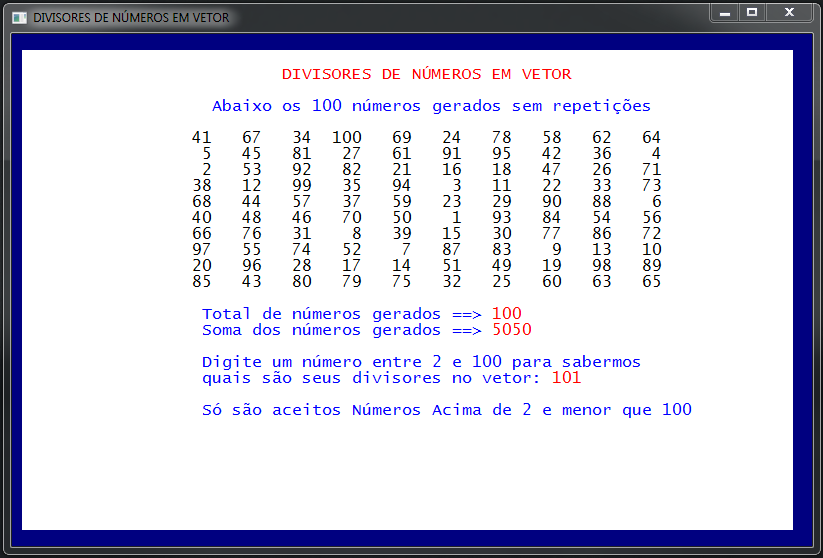Screen dimensions: 823x558
Task: Maximize the console window
Action: click(x=752, y=13)
